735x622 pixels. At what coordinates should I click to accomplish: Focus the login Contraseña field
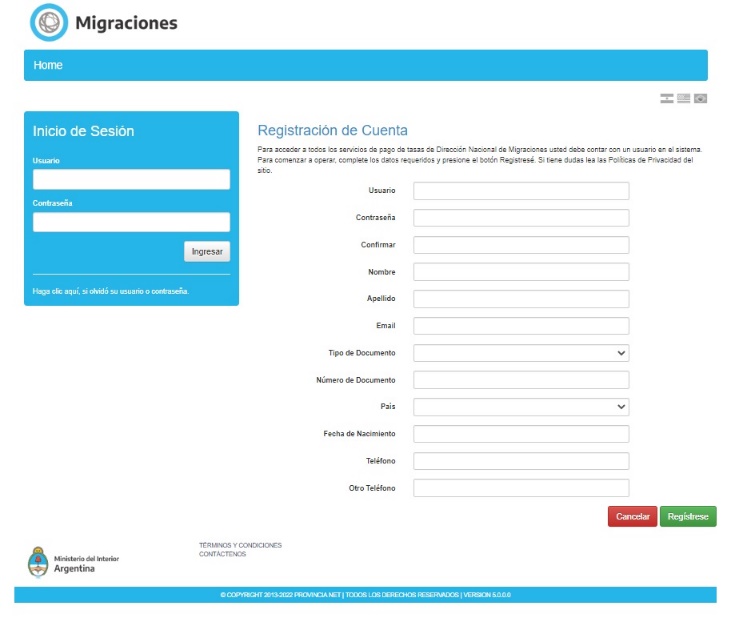131,222
